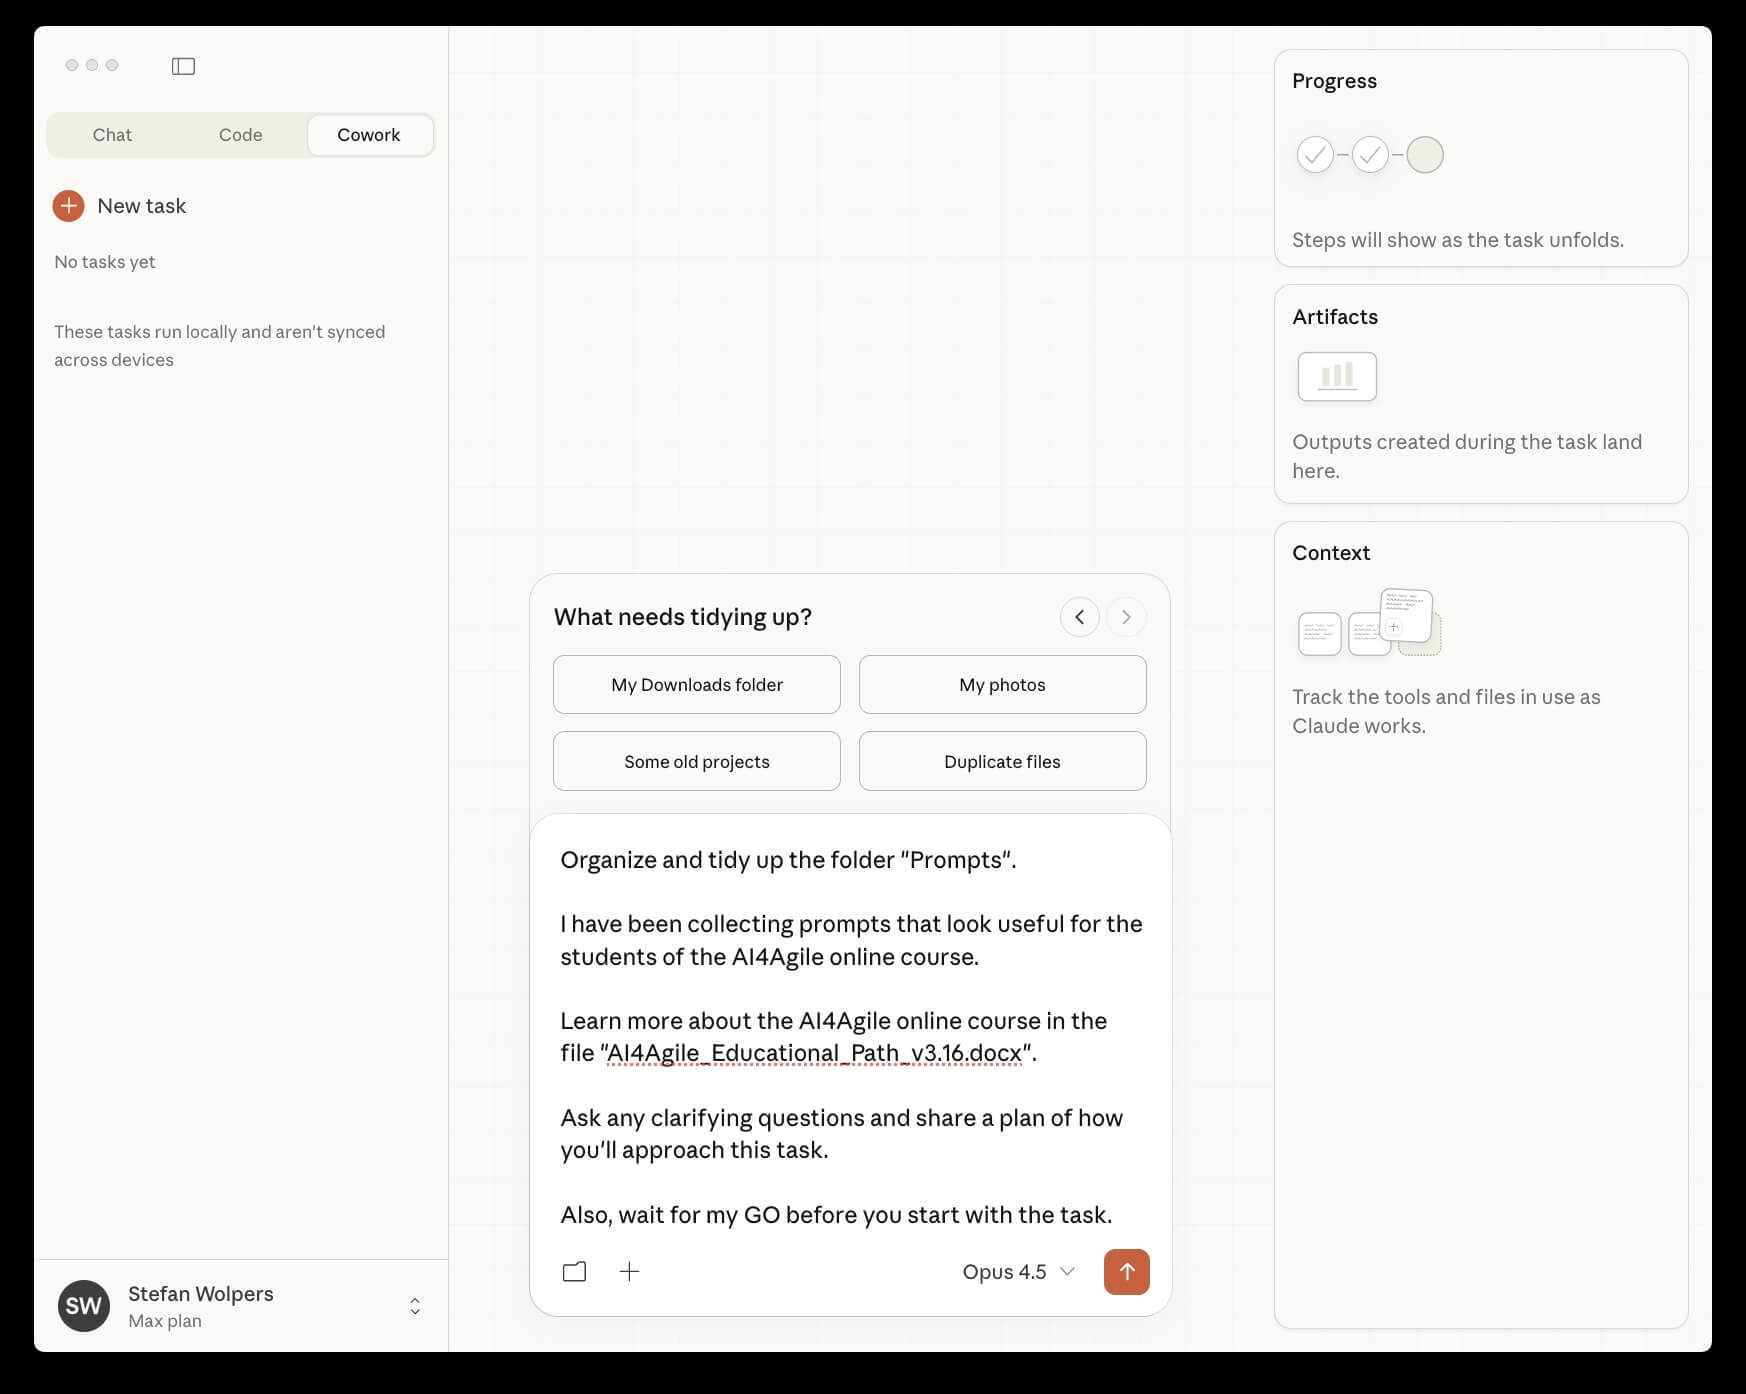Open the folder icon in the message composer

[x=574, y=1271]
